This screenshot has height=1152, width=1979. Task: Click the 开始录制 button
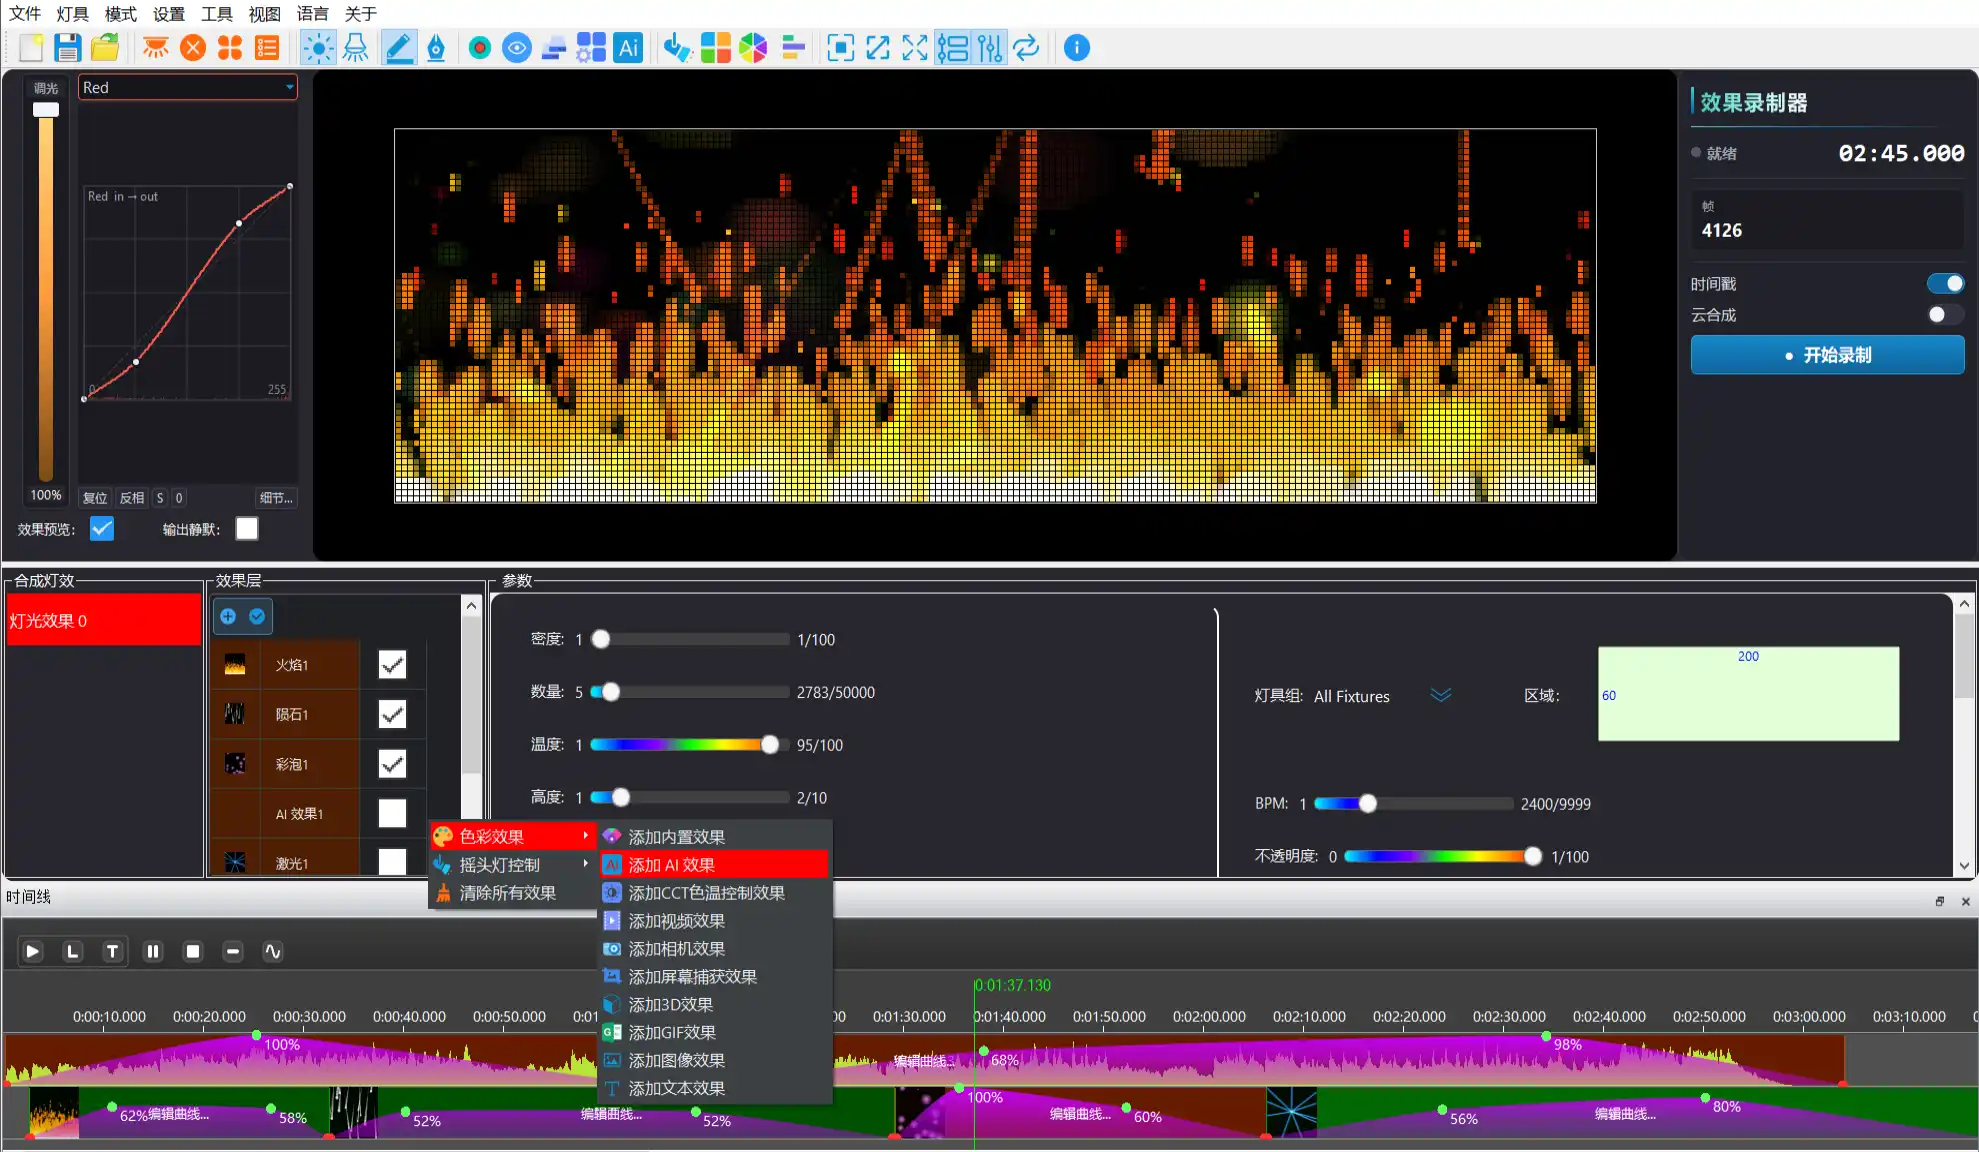click(x=1827, y=355)
